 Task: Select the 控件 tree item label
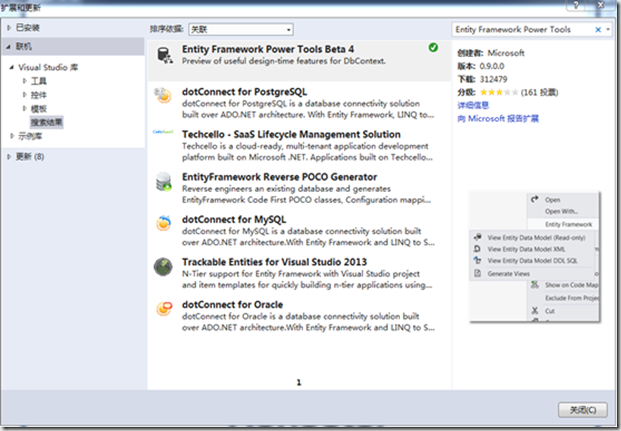(x=39, y=95)
